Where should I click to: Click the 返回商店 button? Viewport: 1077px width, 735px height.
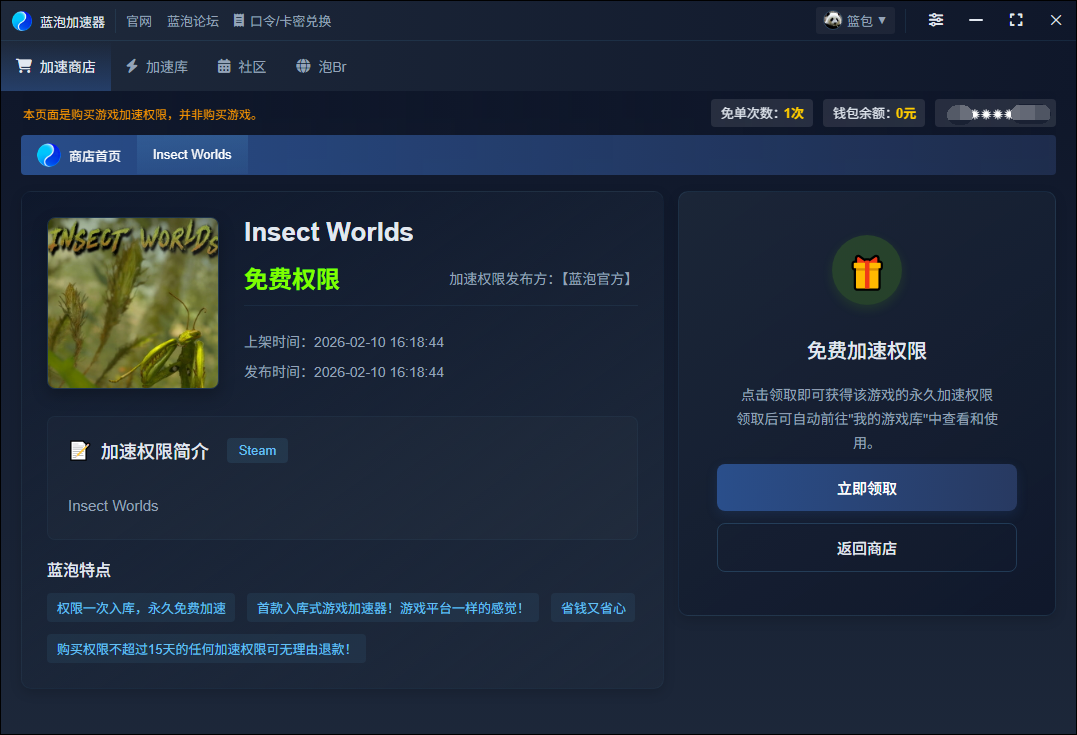(866, 548)
